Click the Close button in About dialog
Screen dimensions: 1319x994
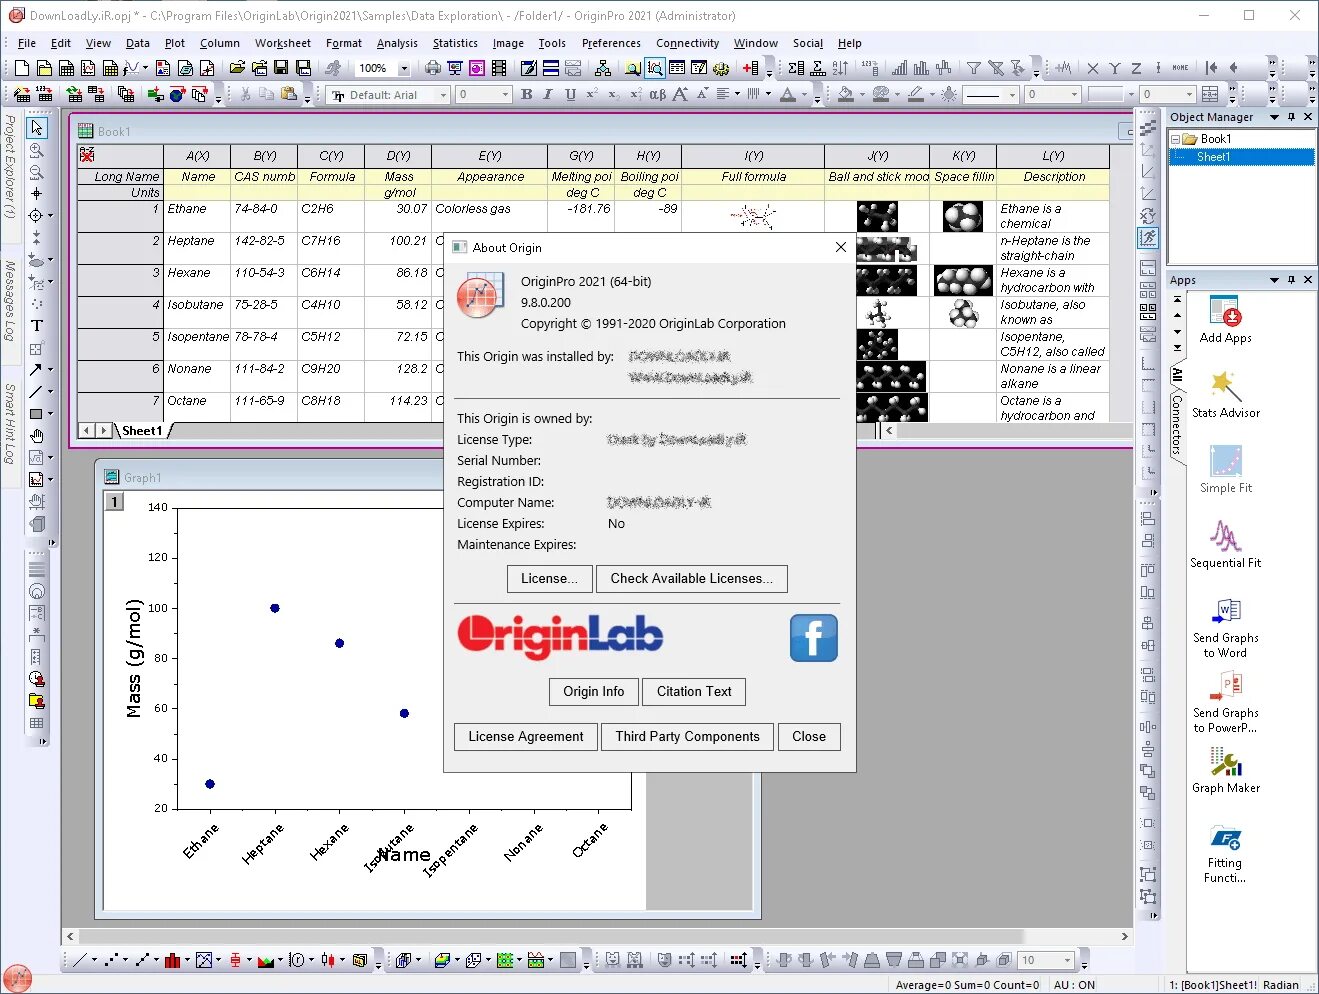809,737
